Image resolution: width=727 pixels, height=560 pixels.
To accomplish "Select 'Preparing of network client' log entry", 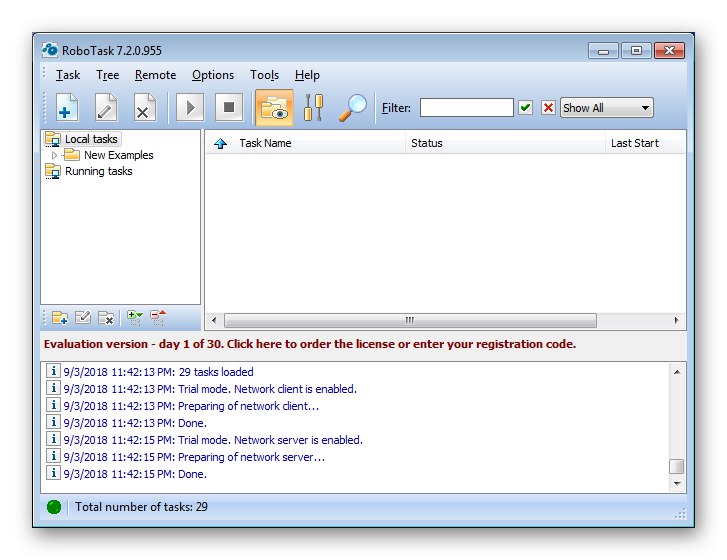I will pos(191,406).
